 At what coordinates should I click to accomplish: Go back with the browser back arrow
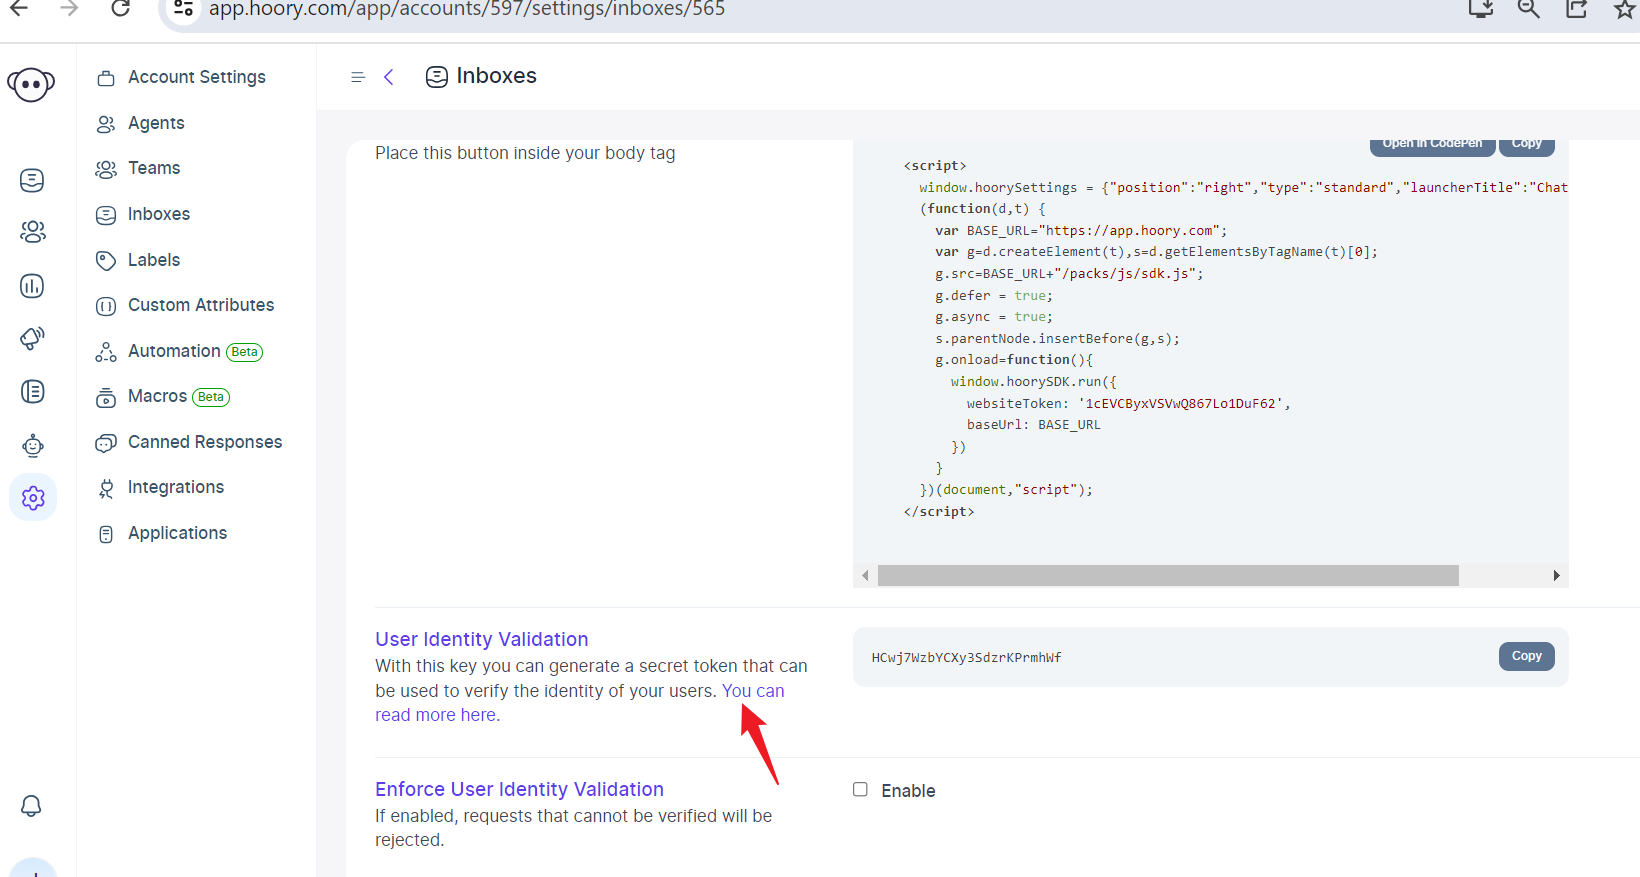(x=18, y=9)
